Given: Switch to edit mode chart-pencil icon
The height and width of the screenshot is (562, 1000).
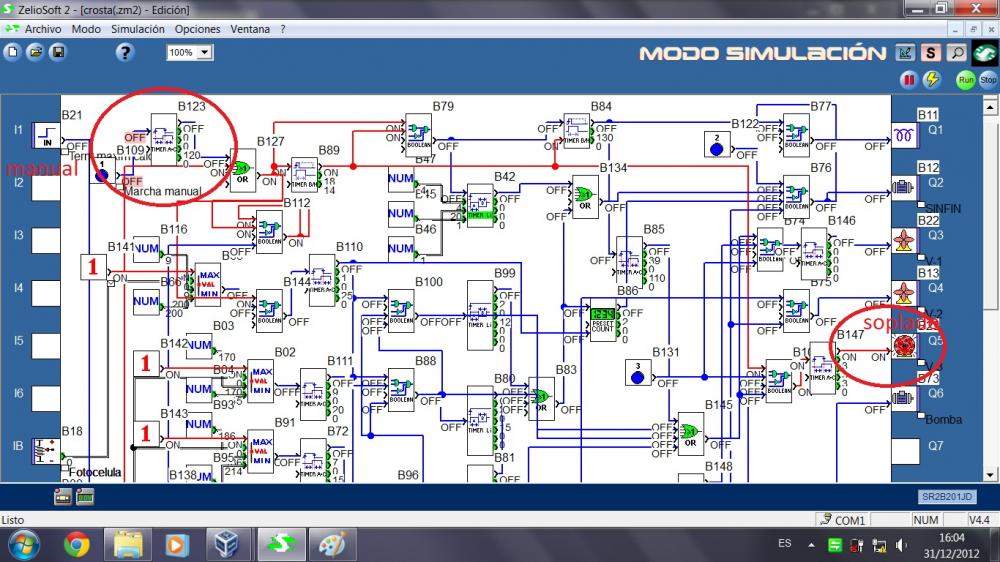Looking at the screenshot, I should tap(904, 53).
